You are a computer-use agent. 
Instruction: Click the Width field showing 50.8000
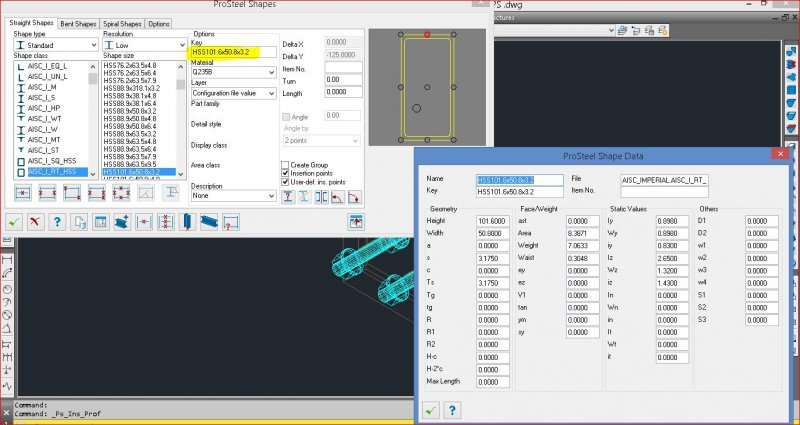tap(493, 233)
